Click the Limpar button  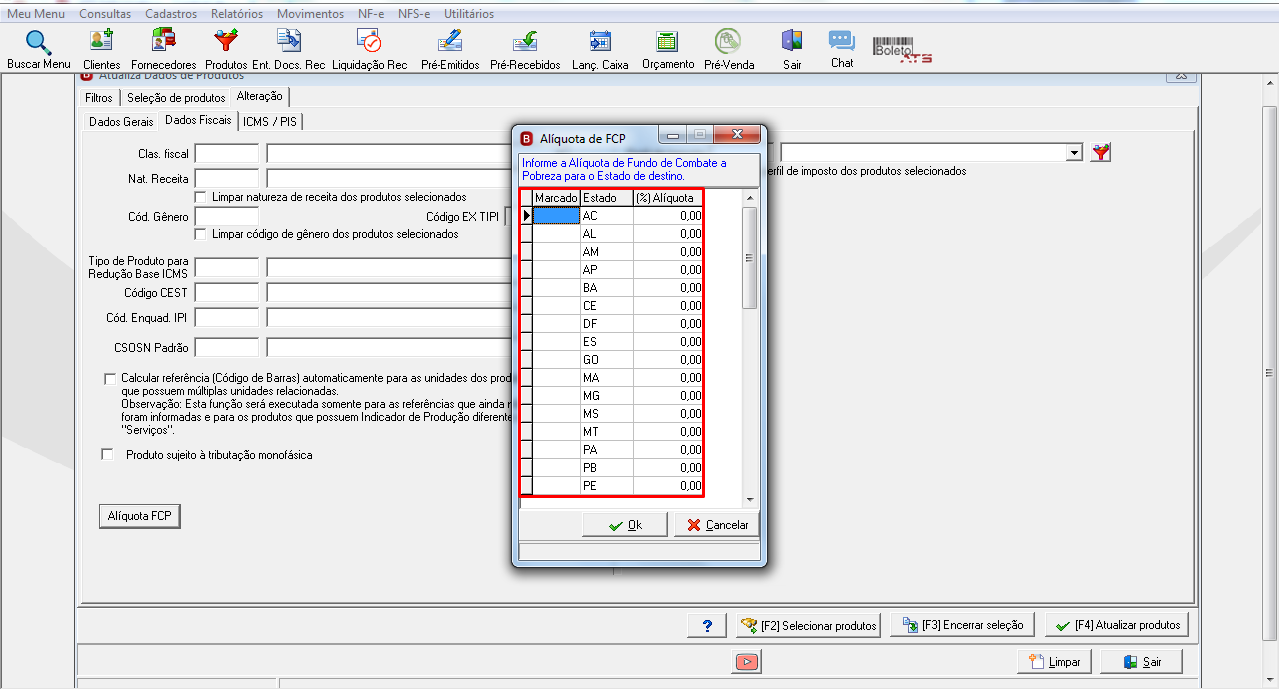(x=1054, y=662)
